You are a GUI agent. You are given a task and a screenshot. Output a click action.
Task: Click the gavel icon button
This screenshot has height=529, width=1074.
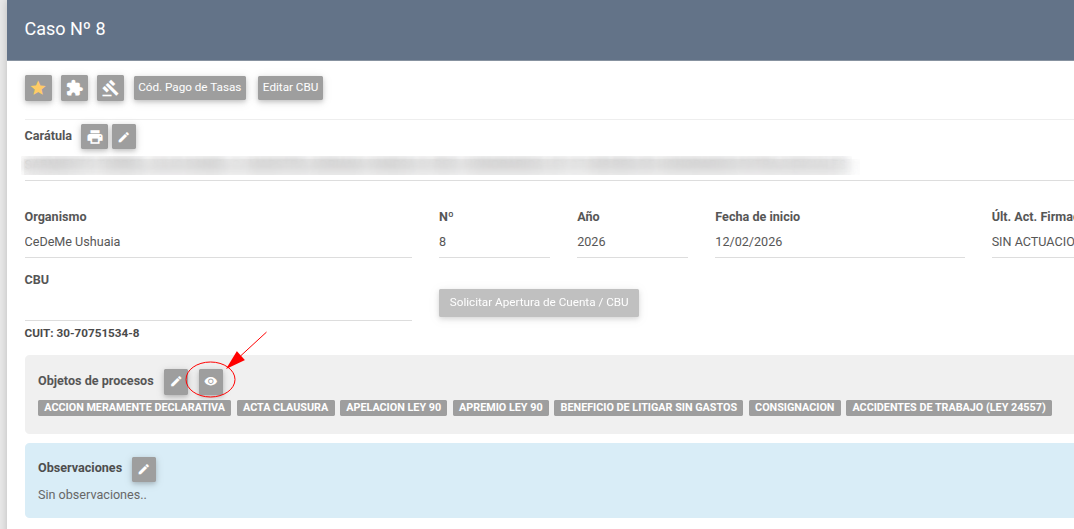[110, 88]
